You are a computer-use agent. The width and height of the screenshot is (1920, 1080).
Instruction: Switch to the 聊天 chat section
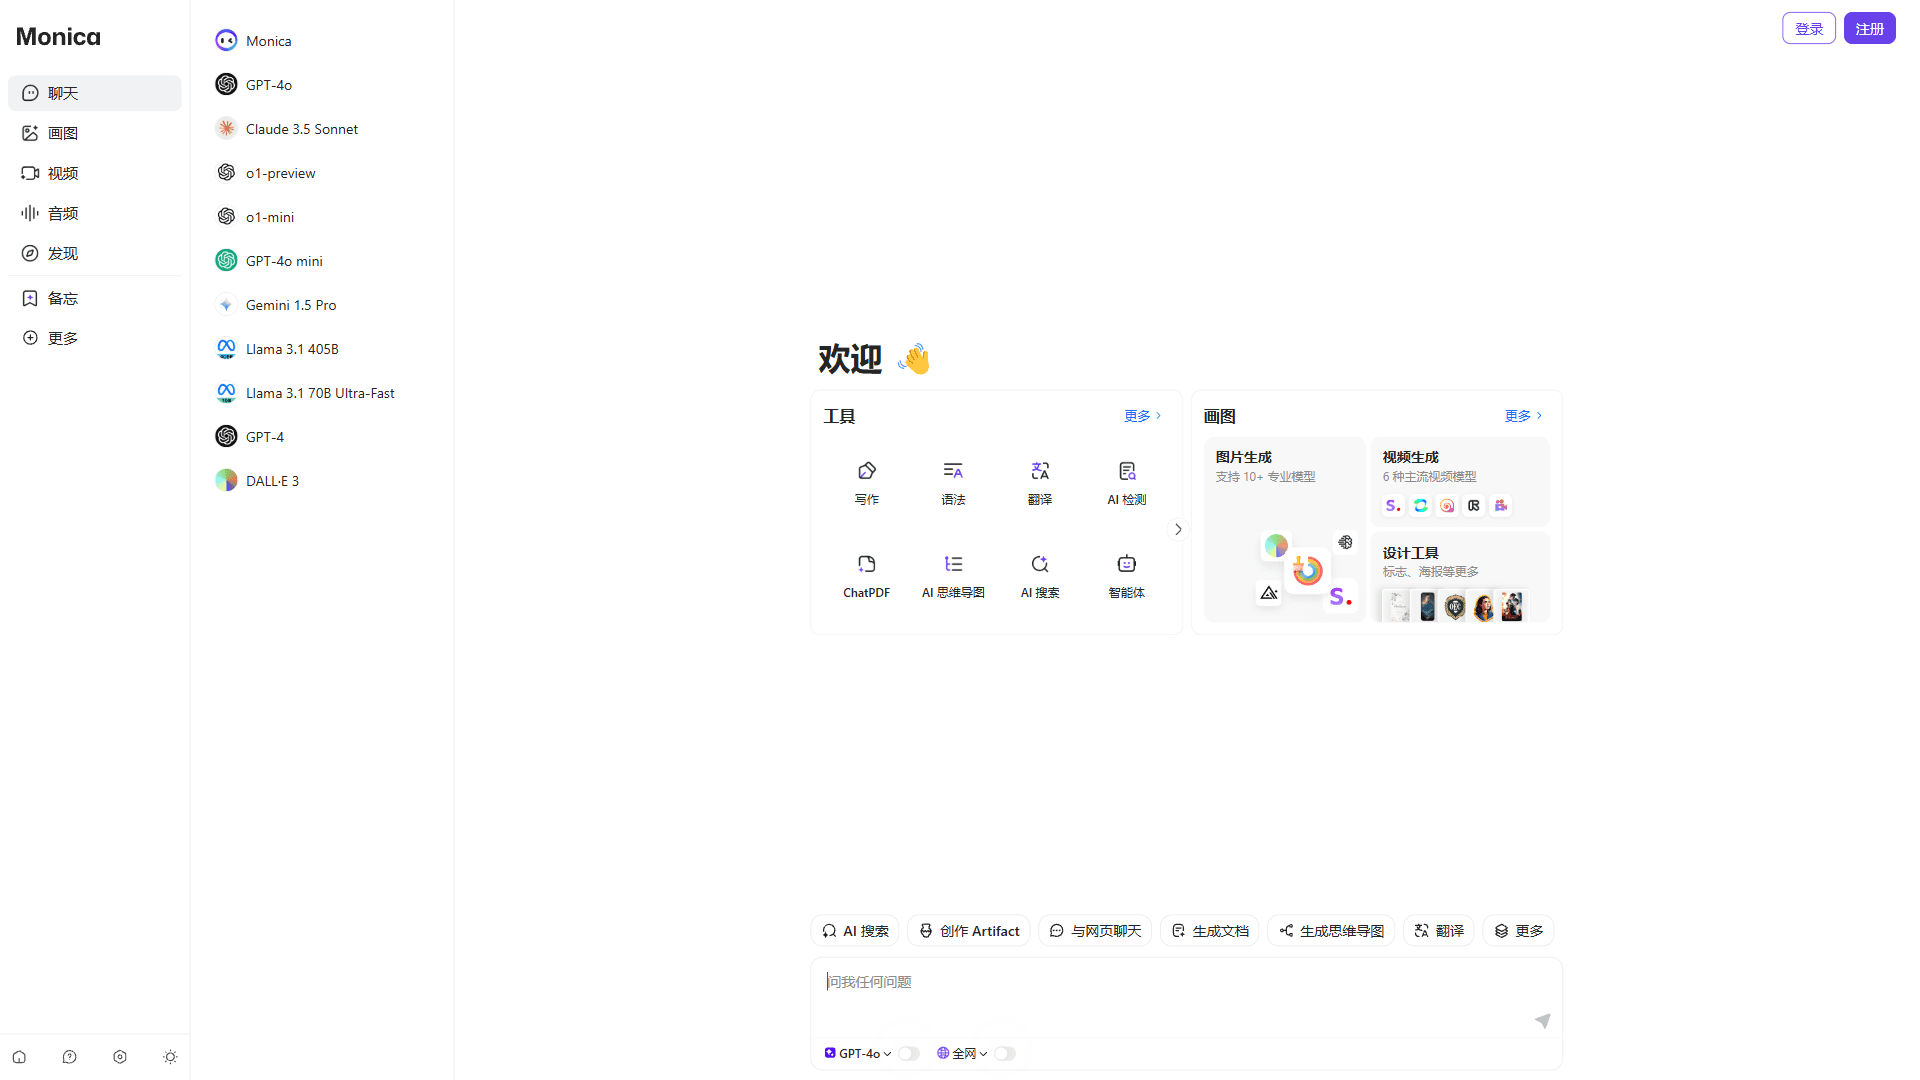pyautogui.click(x=95, y=93)
